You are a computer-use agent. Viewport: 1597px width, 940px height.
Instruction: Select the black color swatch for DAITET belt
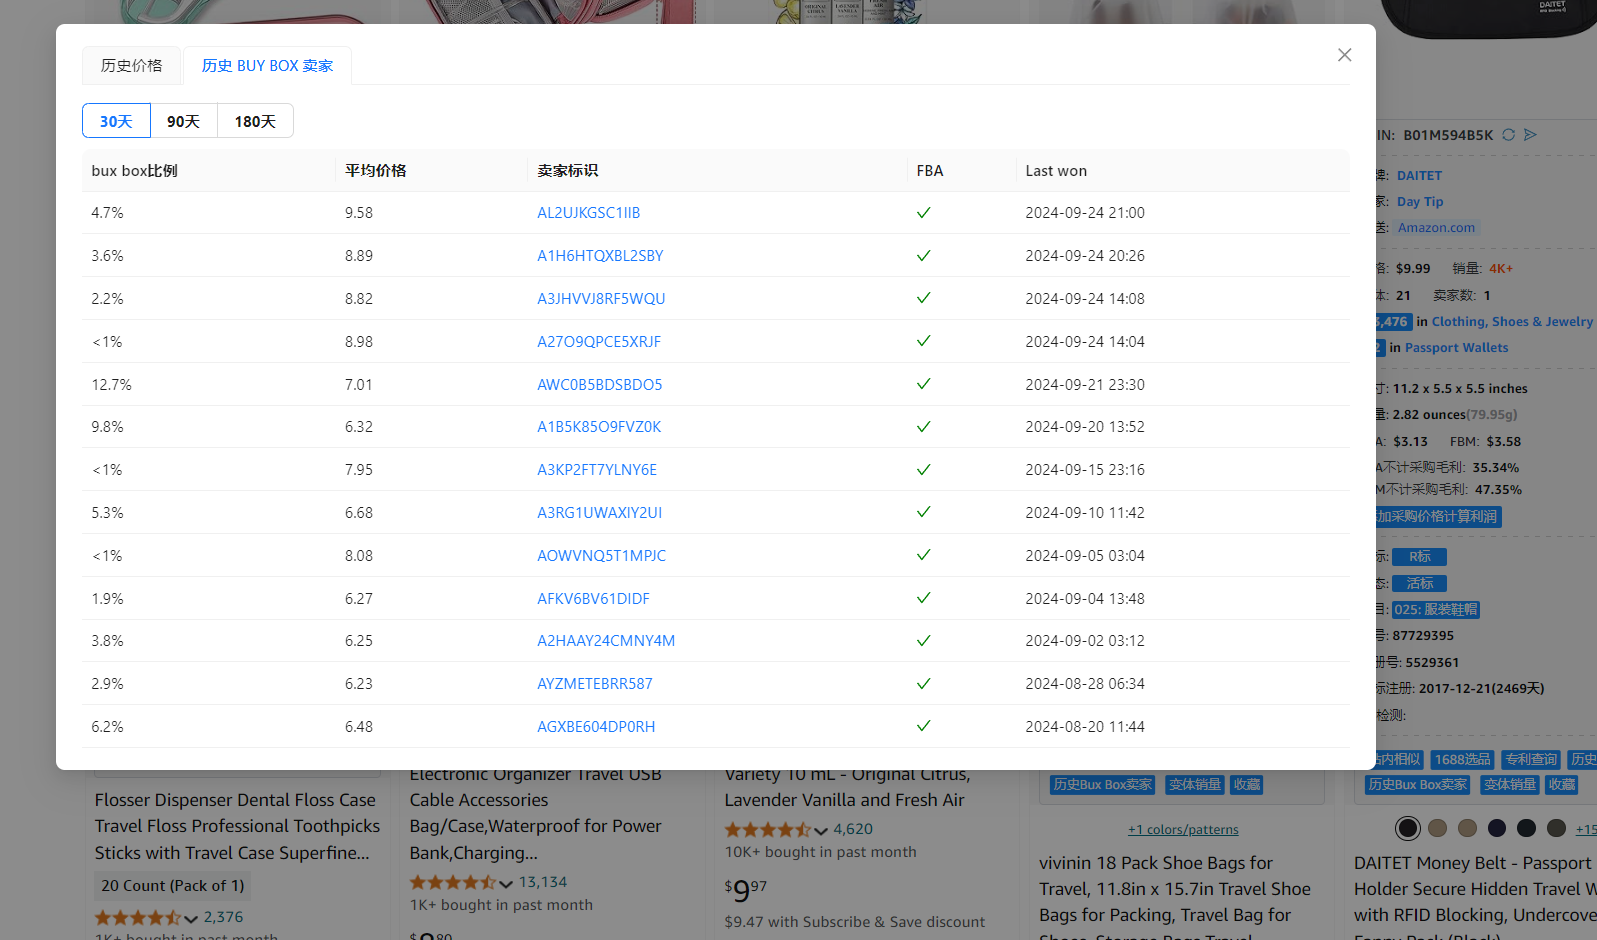point(1407,828)
